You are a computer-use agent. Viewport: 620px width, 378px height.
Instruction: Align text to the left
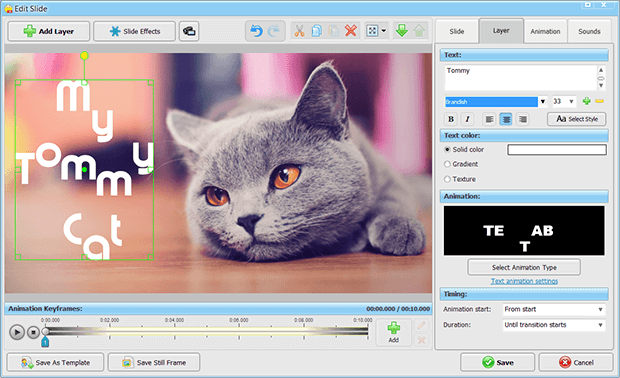click(489, 119)
